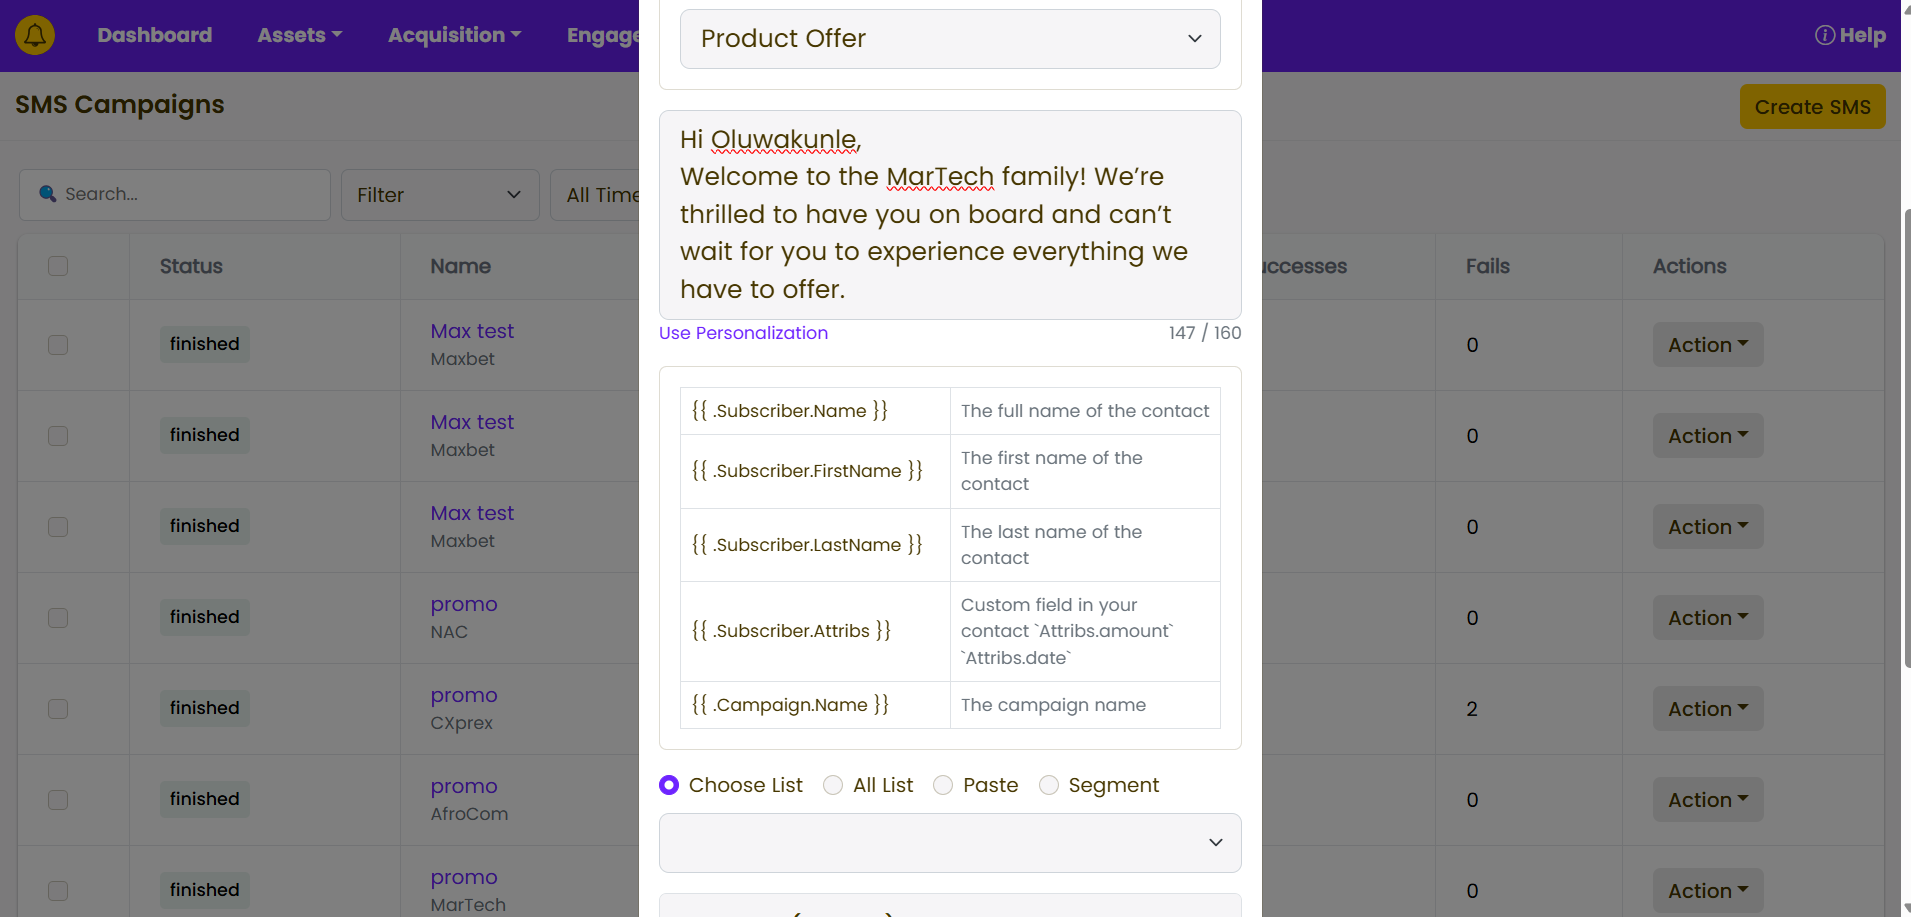Open the Action dropdown for first row
1911x917 pixels.
coord(1707,345)
